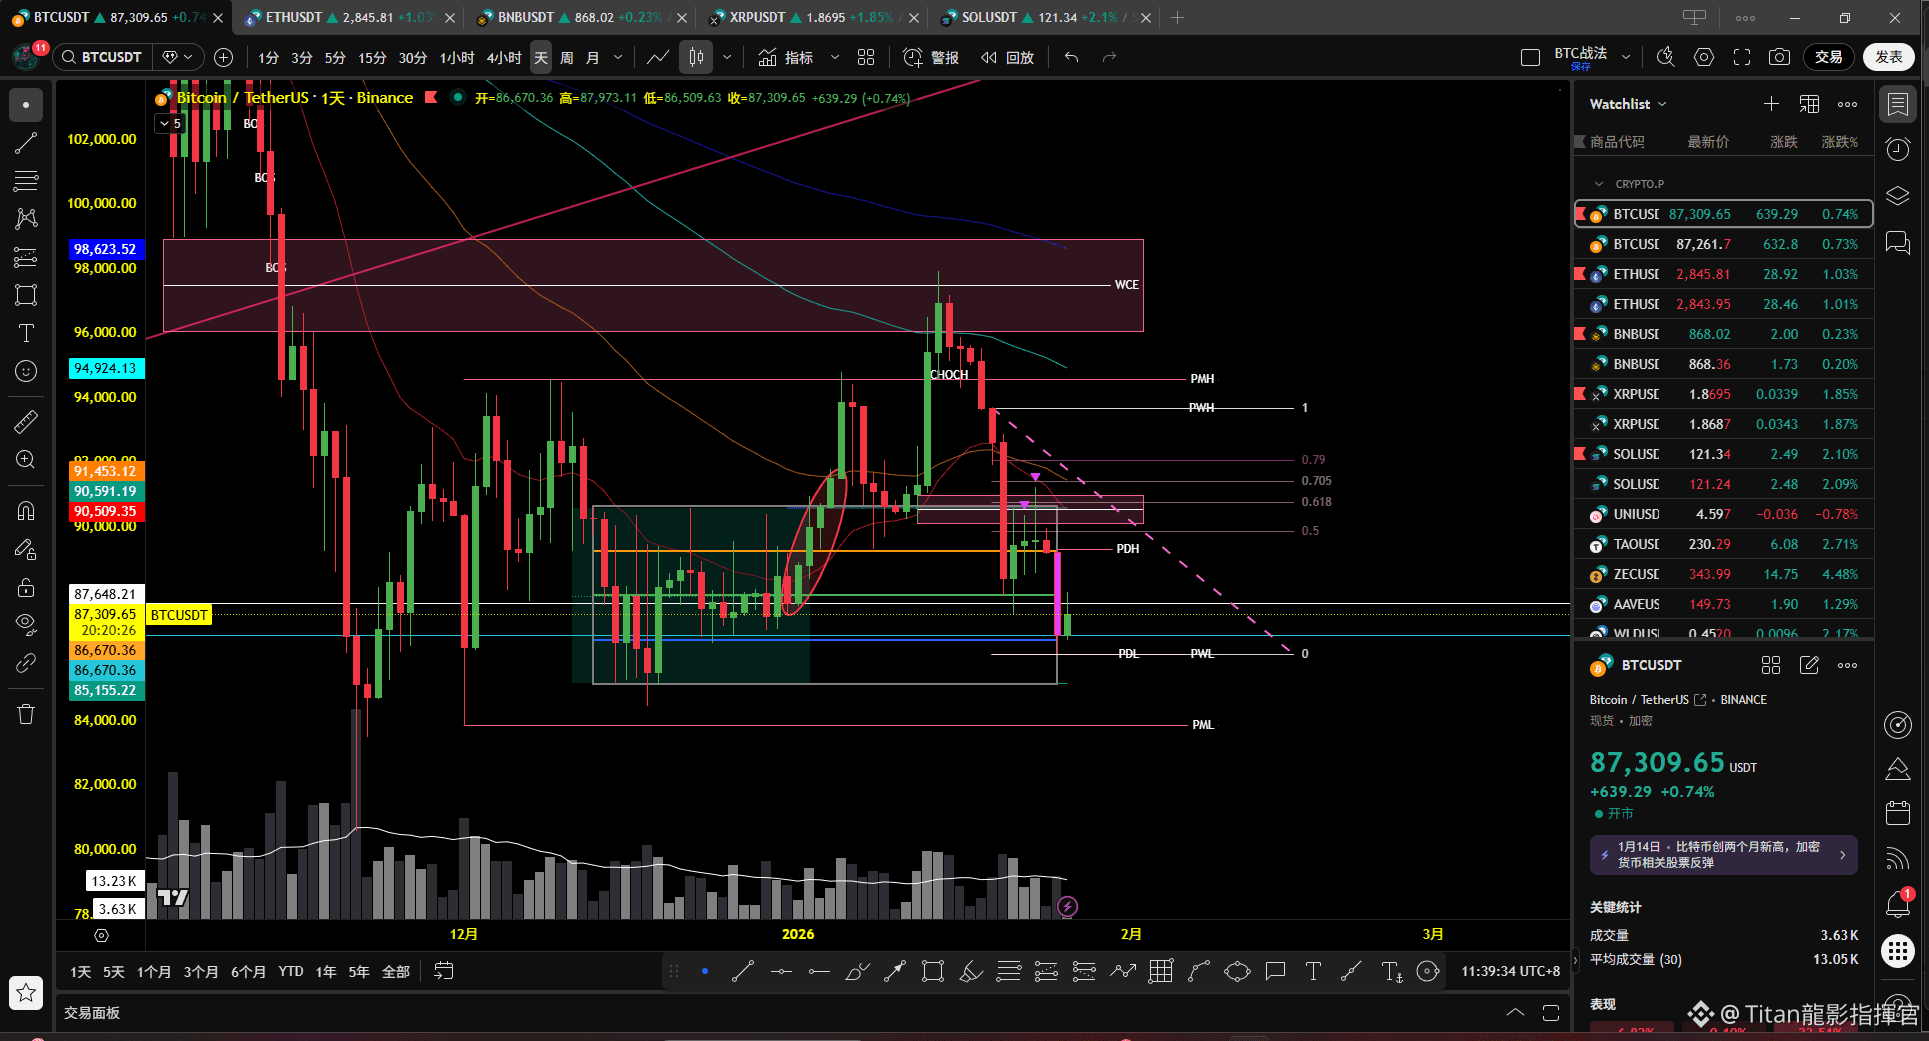
Task: Expand the Bitcoin news headline arrow
Action: point(1842,855)
